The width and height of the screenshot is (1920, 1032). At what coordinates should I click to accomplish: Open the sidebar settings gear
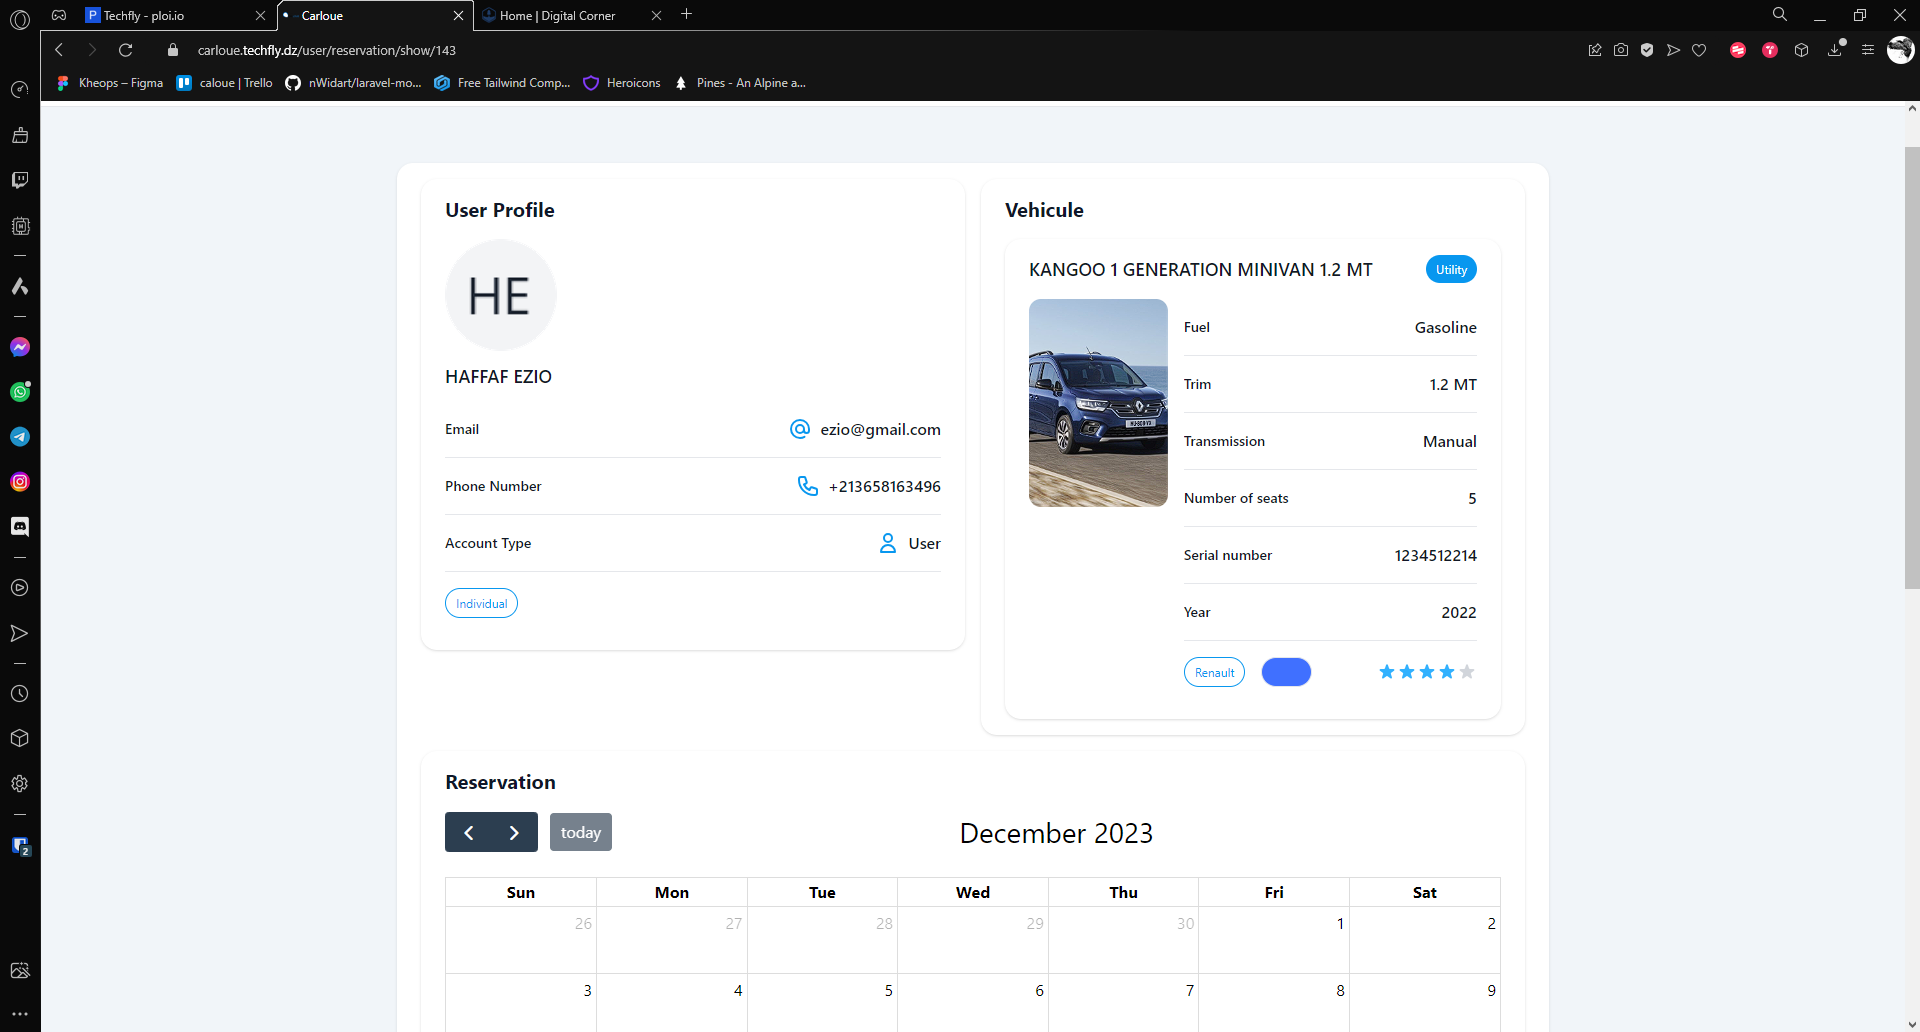point(20,784)
